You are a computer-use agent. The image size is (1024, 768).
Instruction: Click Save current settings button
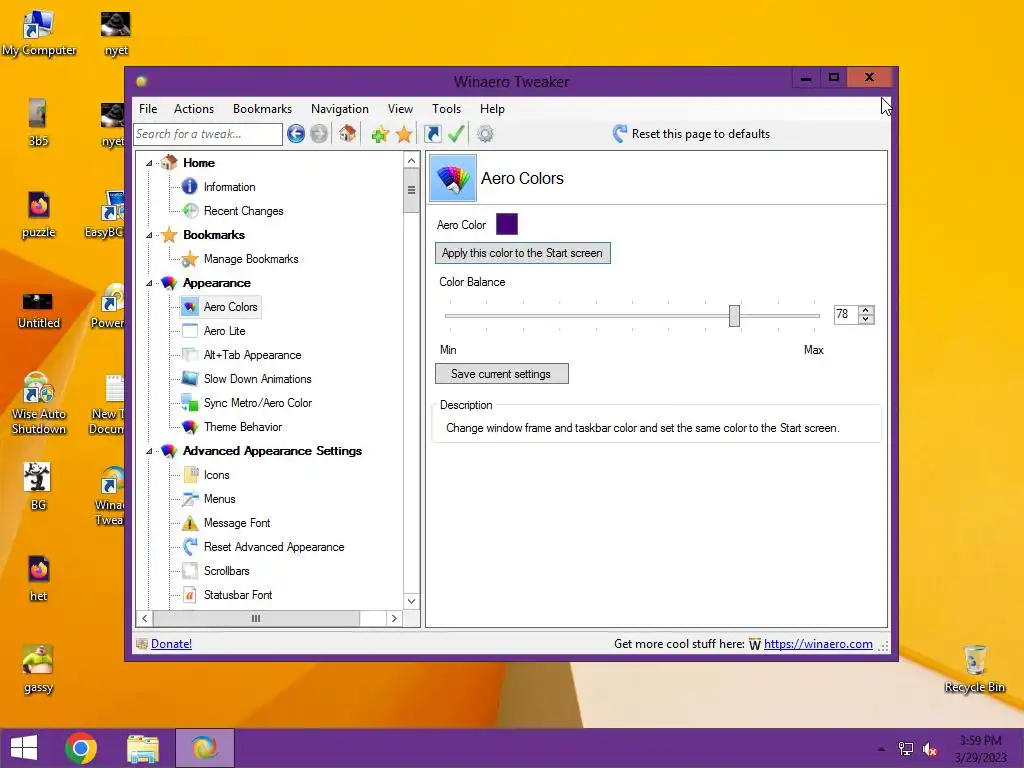pyautogui.click(x=502, y=374)
